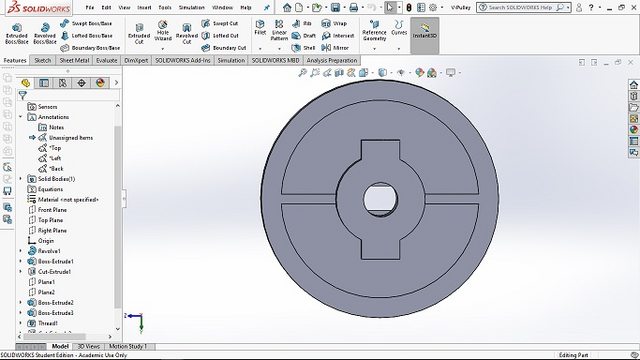Screen dimensions: 640x360
Task: Collapse the Annotations tree node
Action: pos(21,117)
